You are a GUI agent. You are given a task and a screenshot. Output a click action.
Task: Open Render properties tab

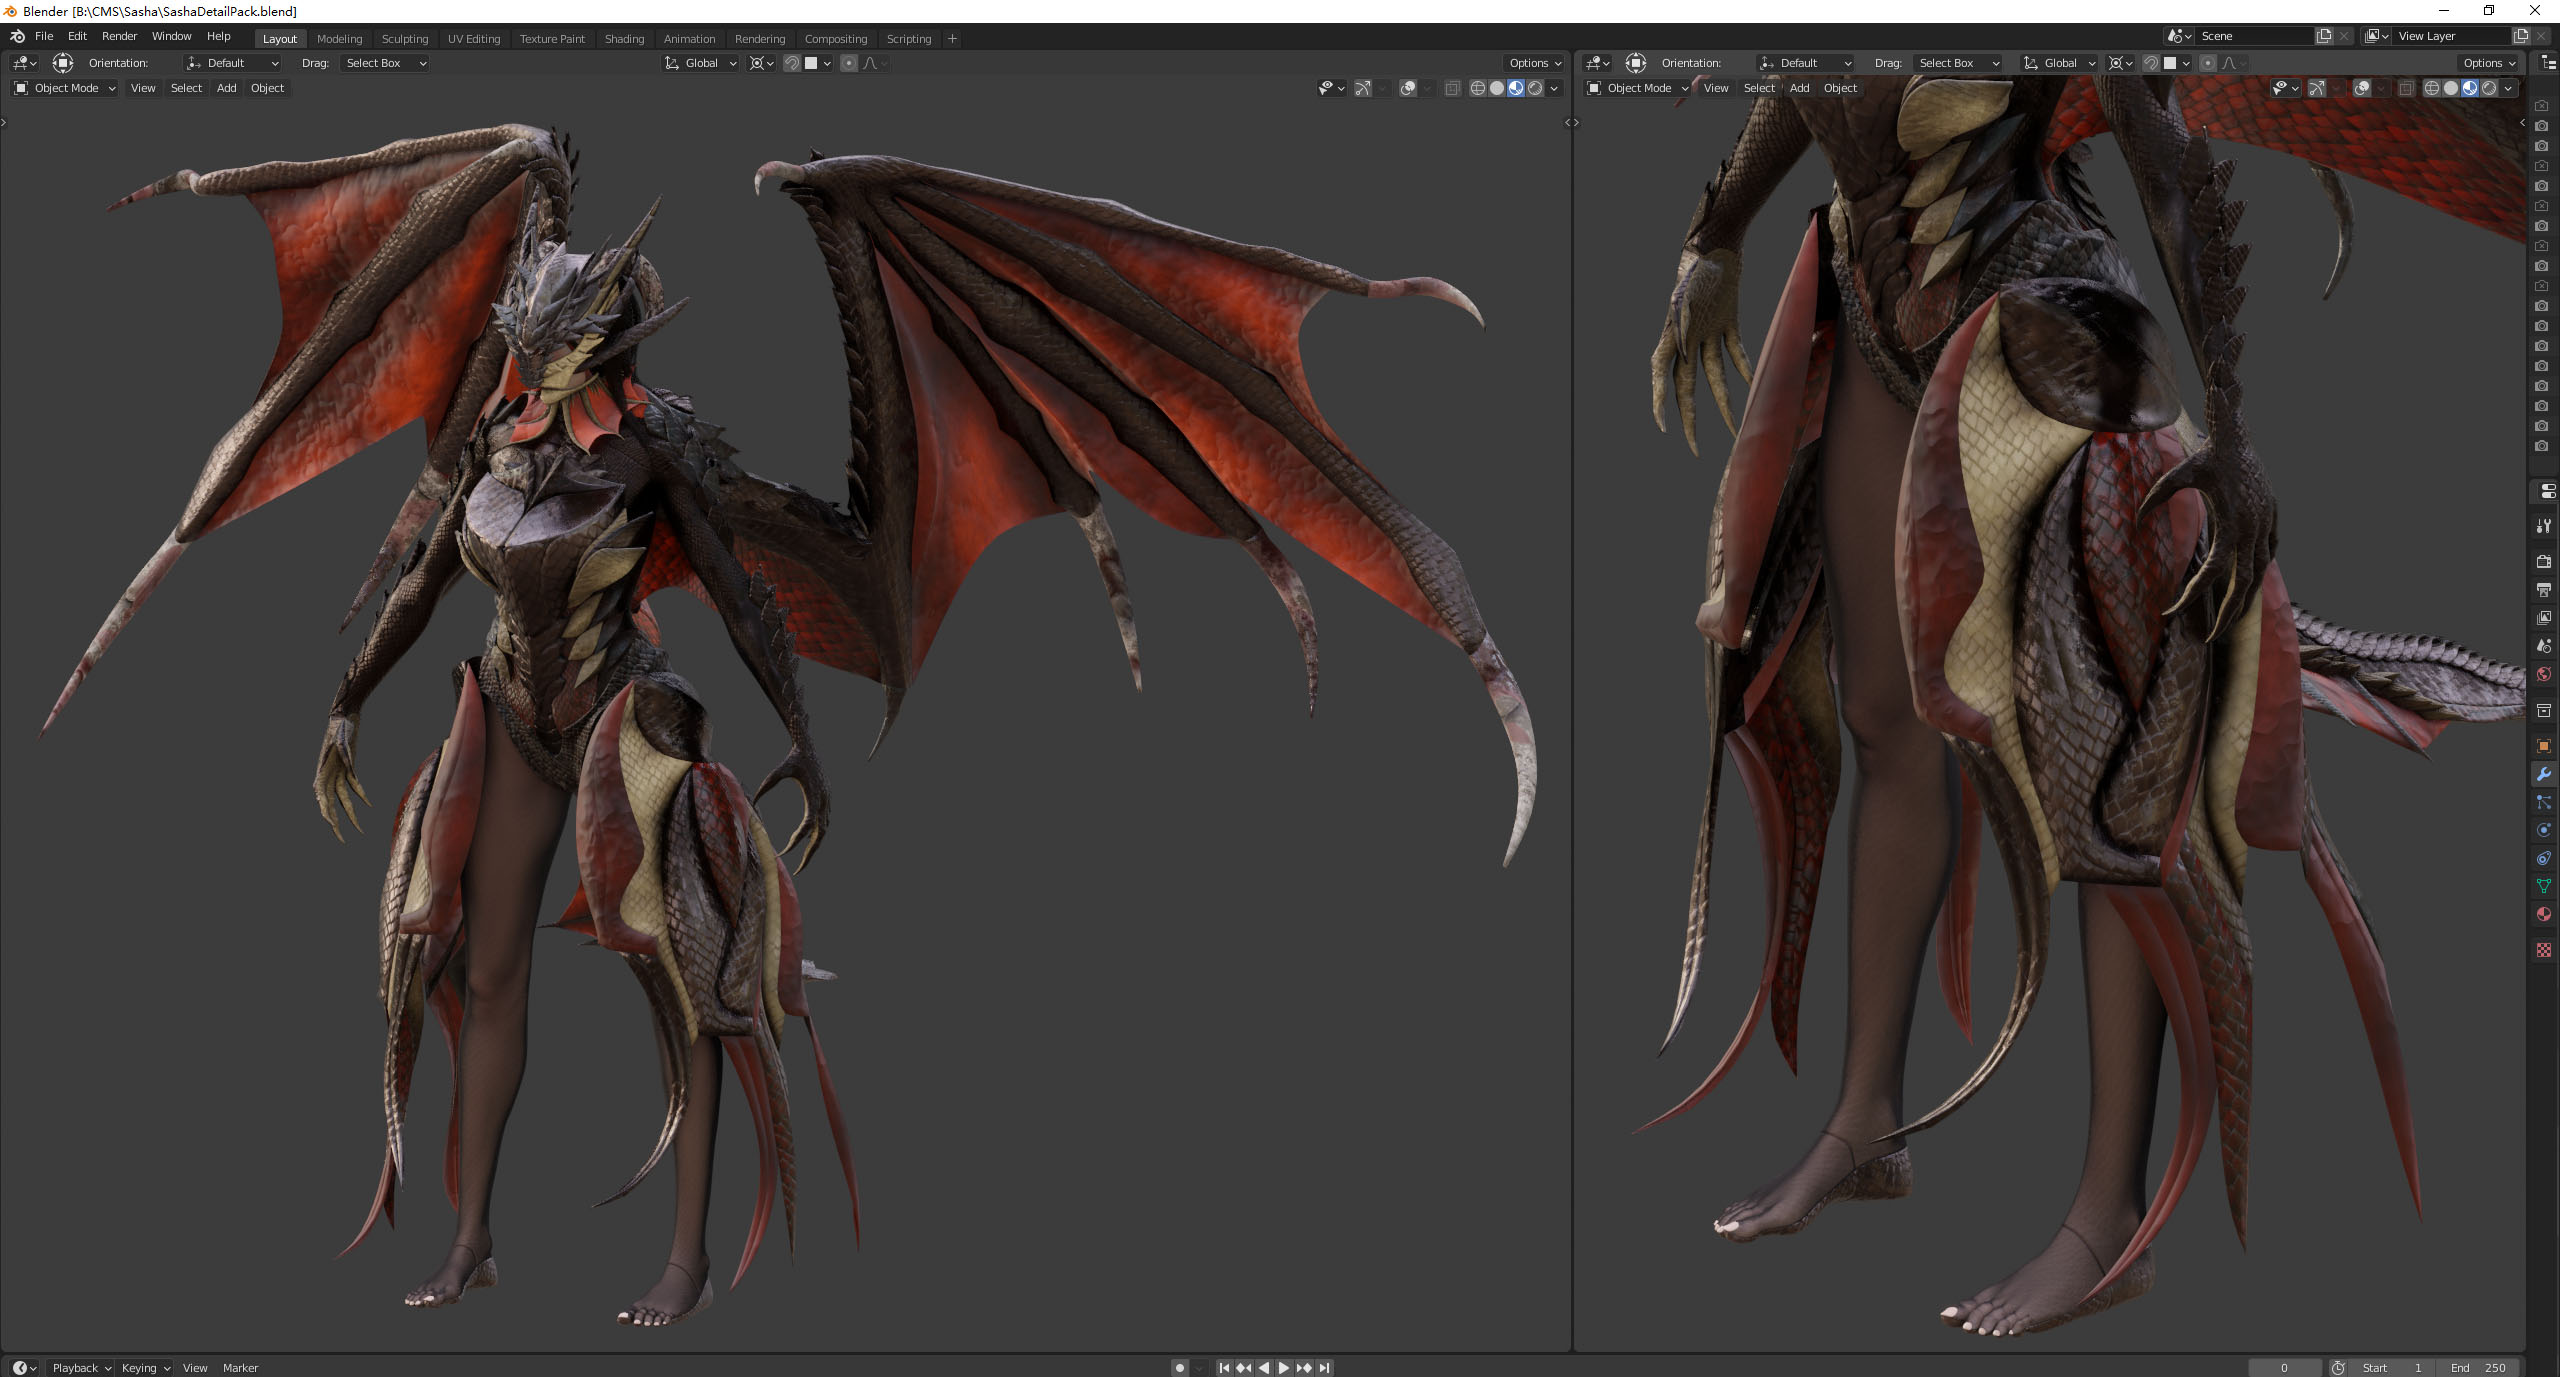point(2544,562)
